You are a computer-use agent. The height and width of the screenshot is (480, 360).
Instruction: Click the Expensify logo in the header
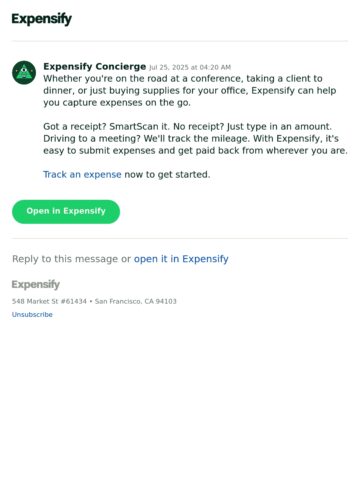click(42, 19)
